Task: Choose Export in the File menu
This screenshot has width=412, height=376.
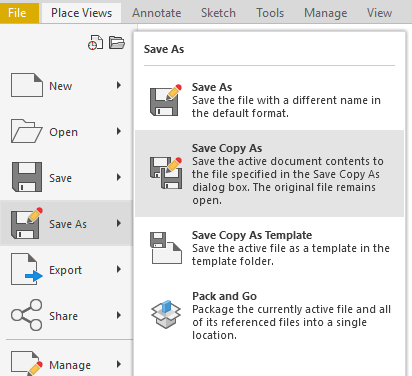Action: pyautogui.click(x=66, y=269)
